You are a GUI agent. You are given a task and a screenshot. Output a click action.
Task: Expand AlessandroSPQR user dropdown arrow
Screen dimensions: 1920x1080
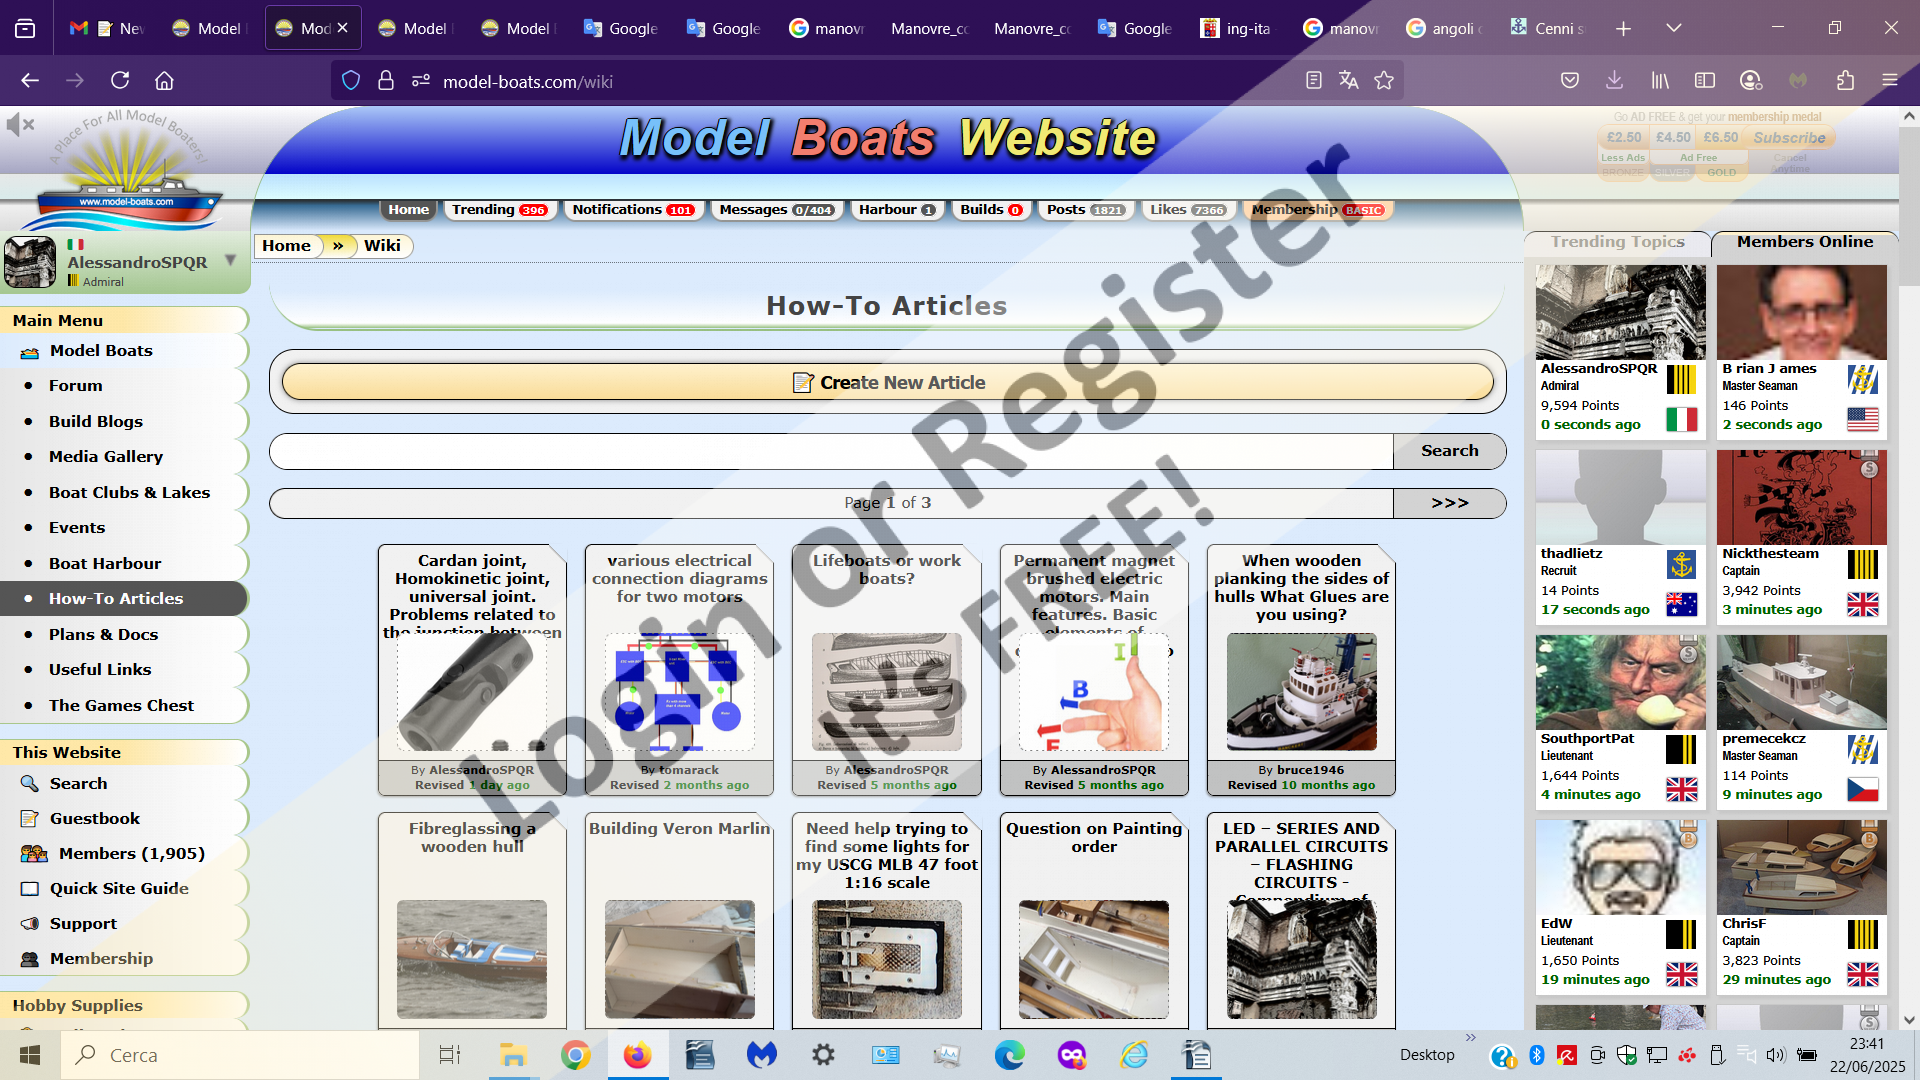pos(231,260)
